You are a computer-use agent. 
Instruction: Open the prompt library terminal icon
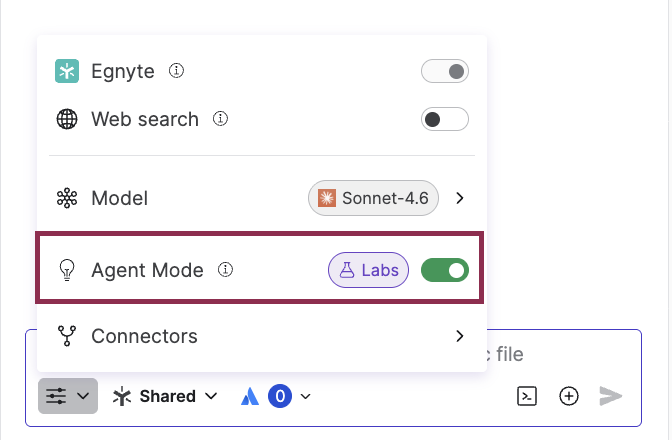(x=526, y=396)
